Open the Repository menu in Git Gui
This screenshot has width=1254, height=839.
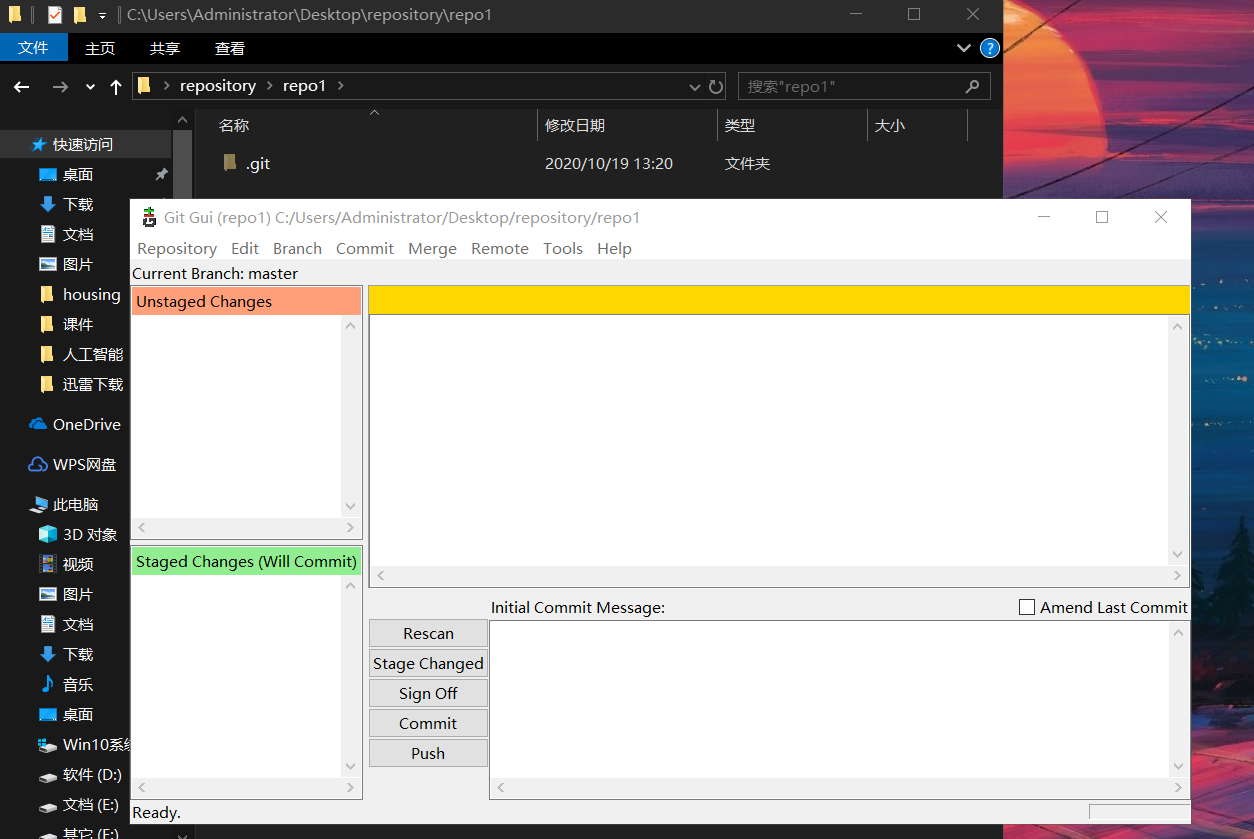177,248
